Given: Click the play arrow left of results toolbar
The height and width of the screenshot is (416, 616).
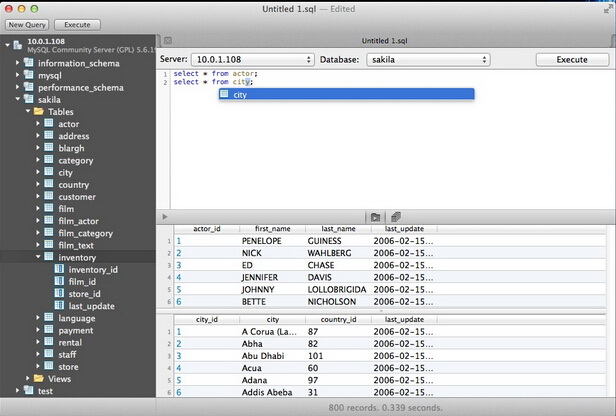Looking at the screenshot, I should [166, 216].
